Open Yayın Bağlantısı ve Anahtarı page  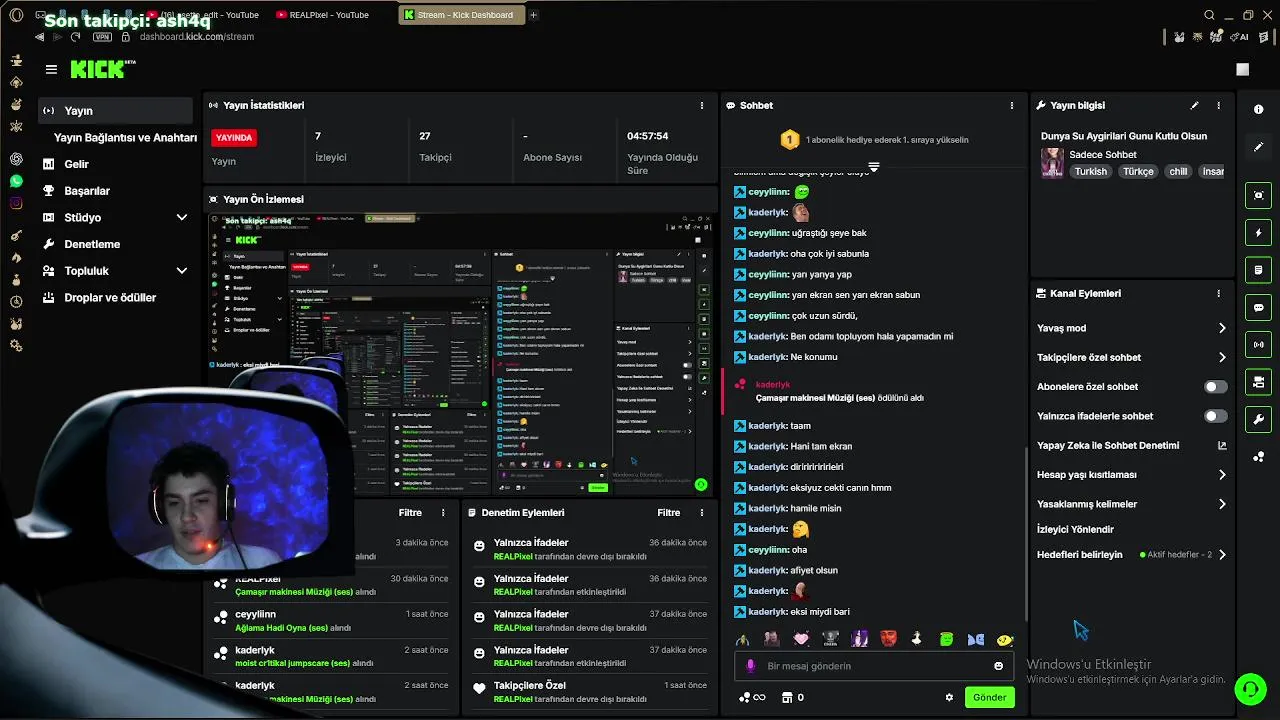click(x=125, y=138)
